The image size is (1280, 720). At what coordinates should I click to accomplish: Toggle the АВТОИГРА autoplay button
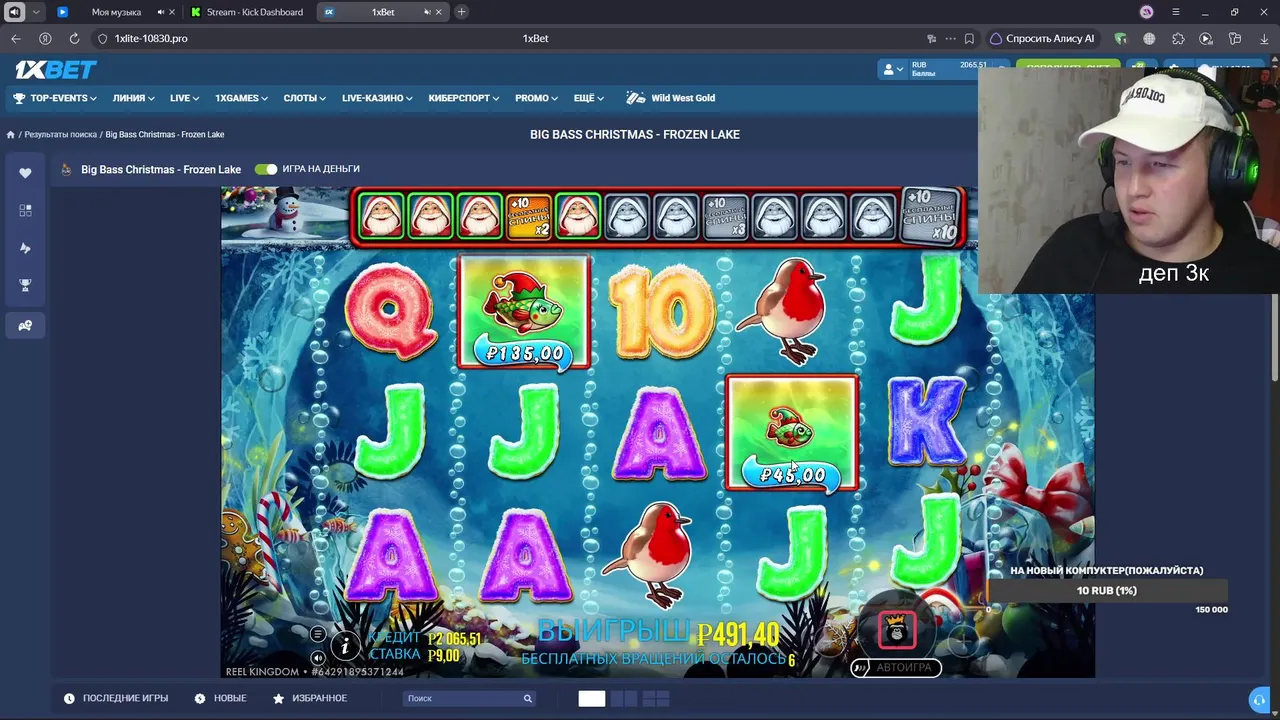tap(896, 667)
